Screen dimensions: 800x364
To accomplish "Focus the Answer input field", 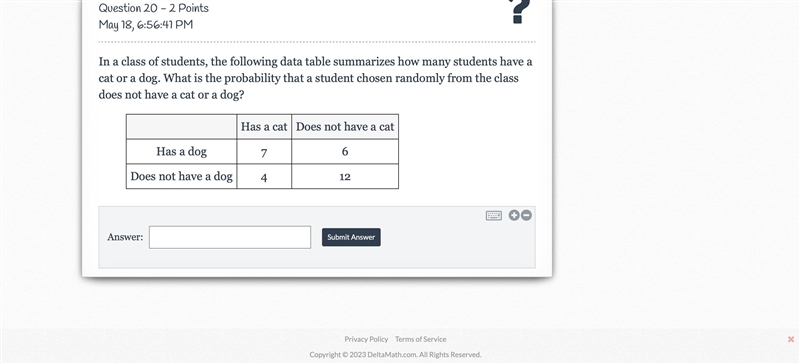I will click(x=230, y=237).
